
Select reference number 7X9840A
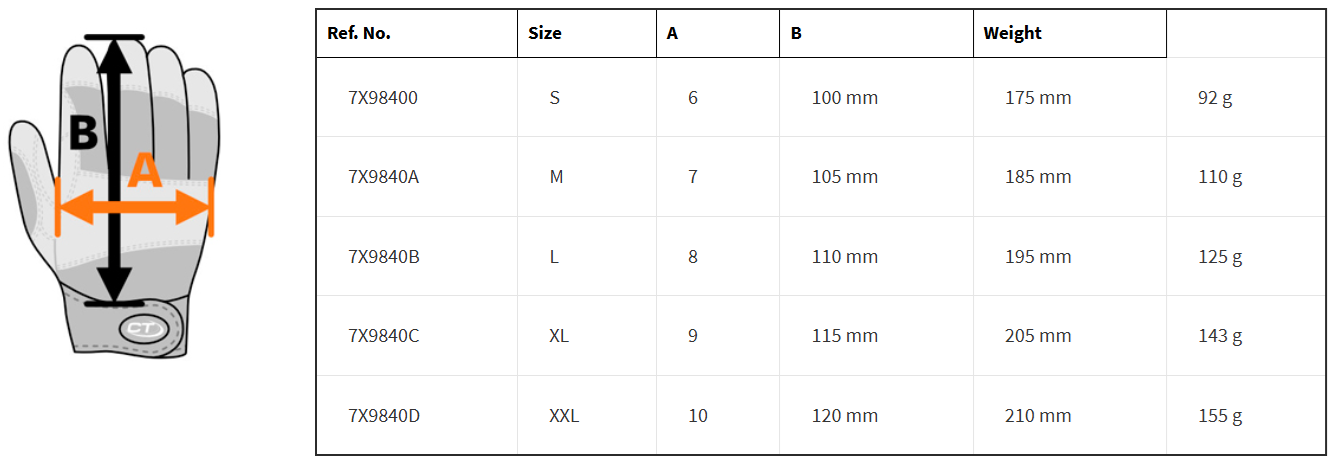tap(383, 177)
